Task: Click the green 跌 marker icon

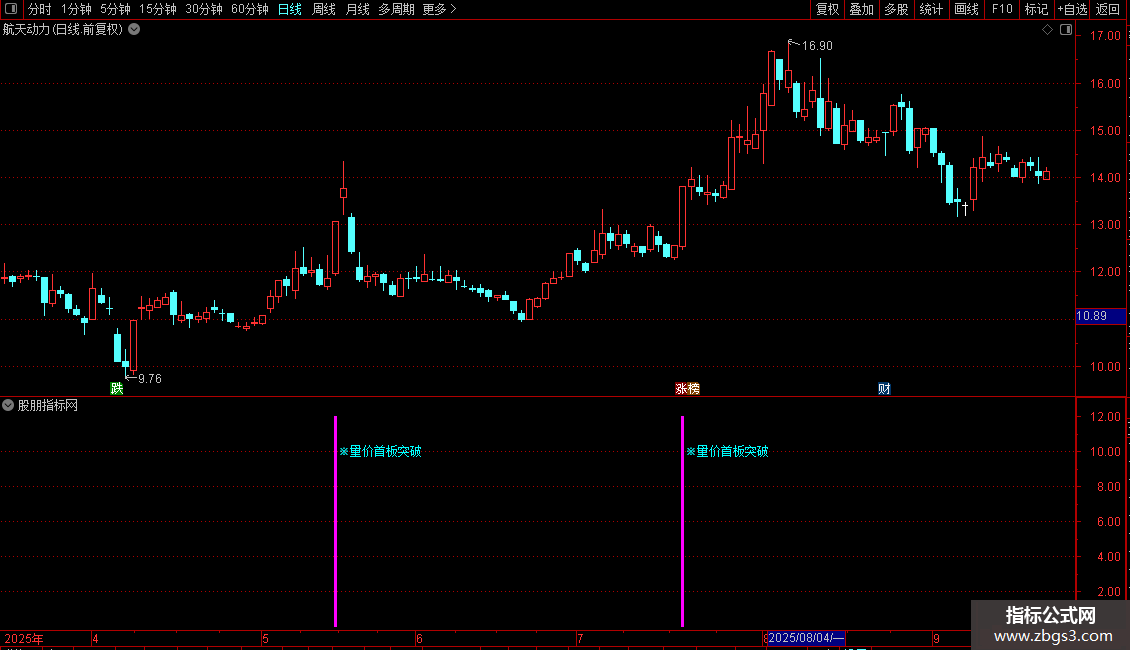Action: 117,388
